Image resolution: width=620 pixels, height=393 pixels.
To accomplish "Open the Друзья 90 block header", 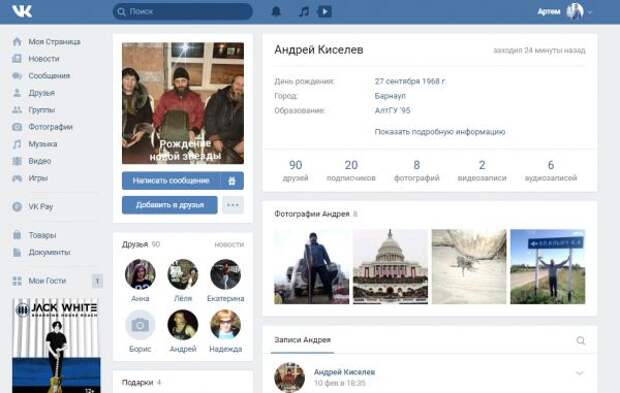I will click(141, 244).
